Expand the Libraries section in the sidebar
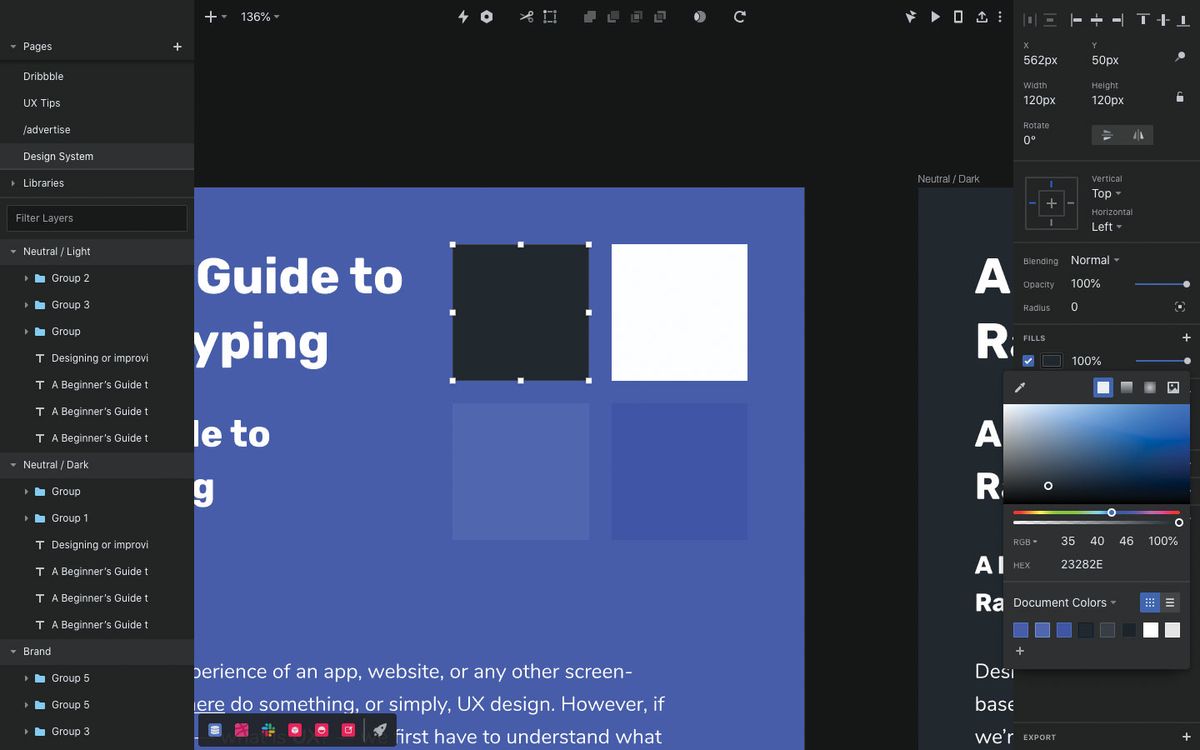The height and width of the screenshot is (750, 1200). tap(12, 182)
